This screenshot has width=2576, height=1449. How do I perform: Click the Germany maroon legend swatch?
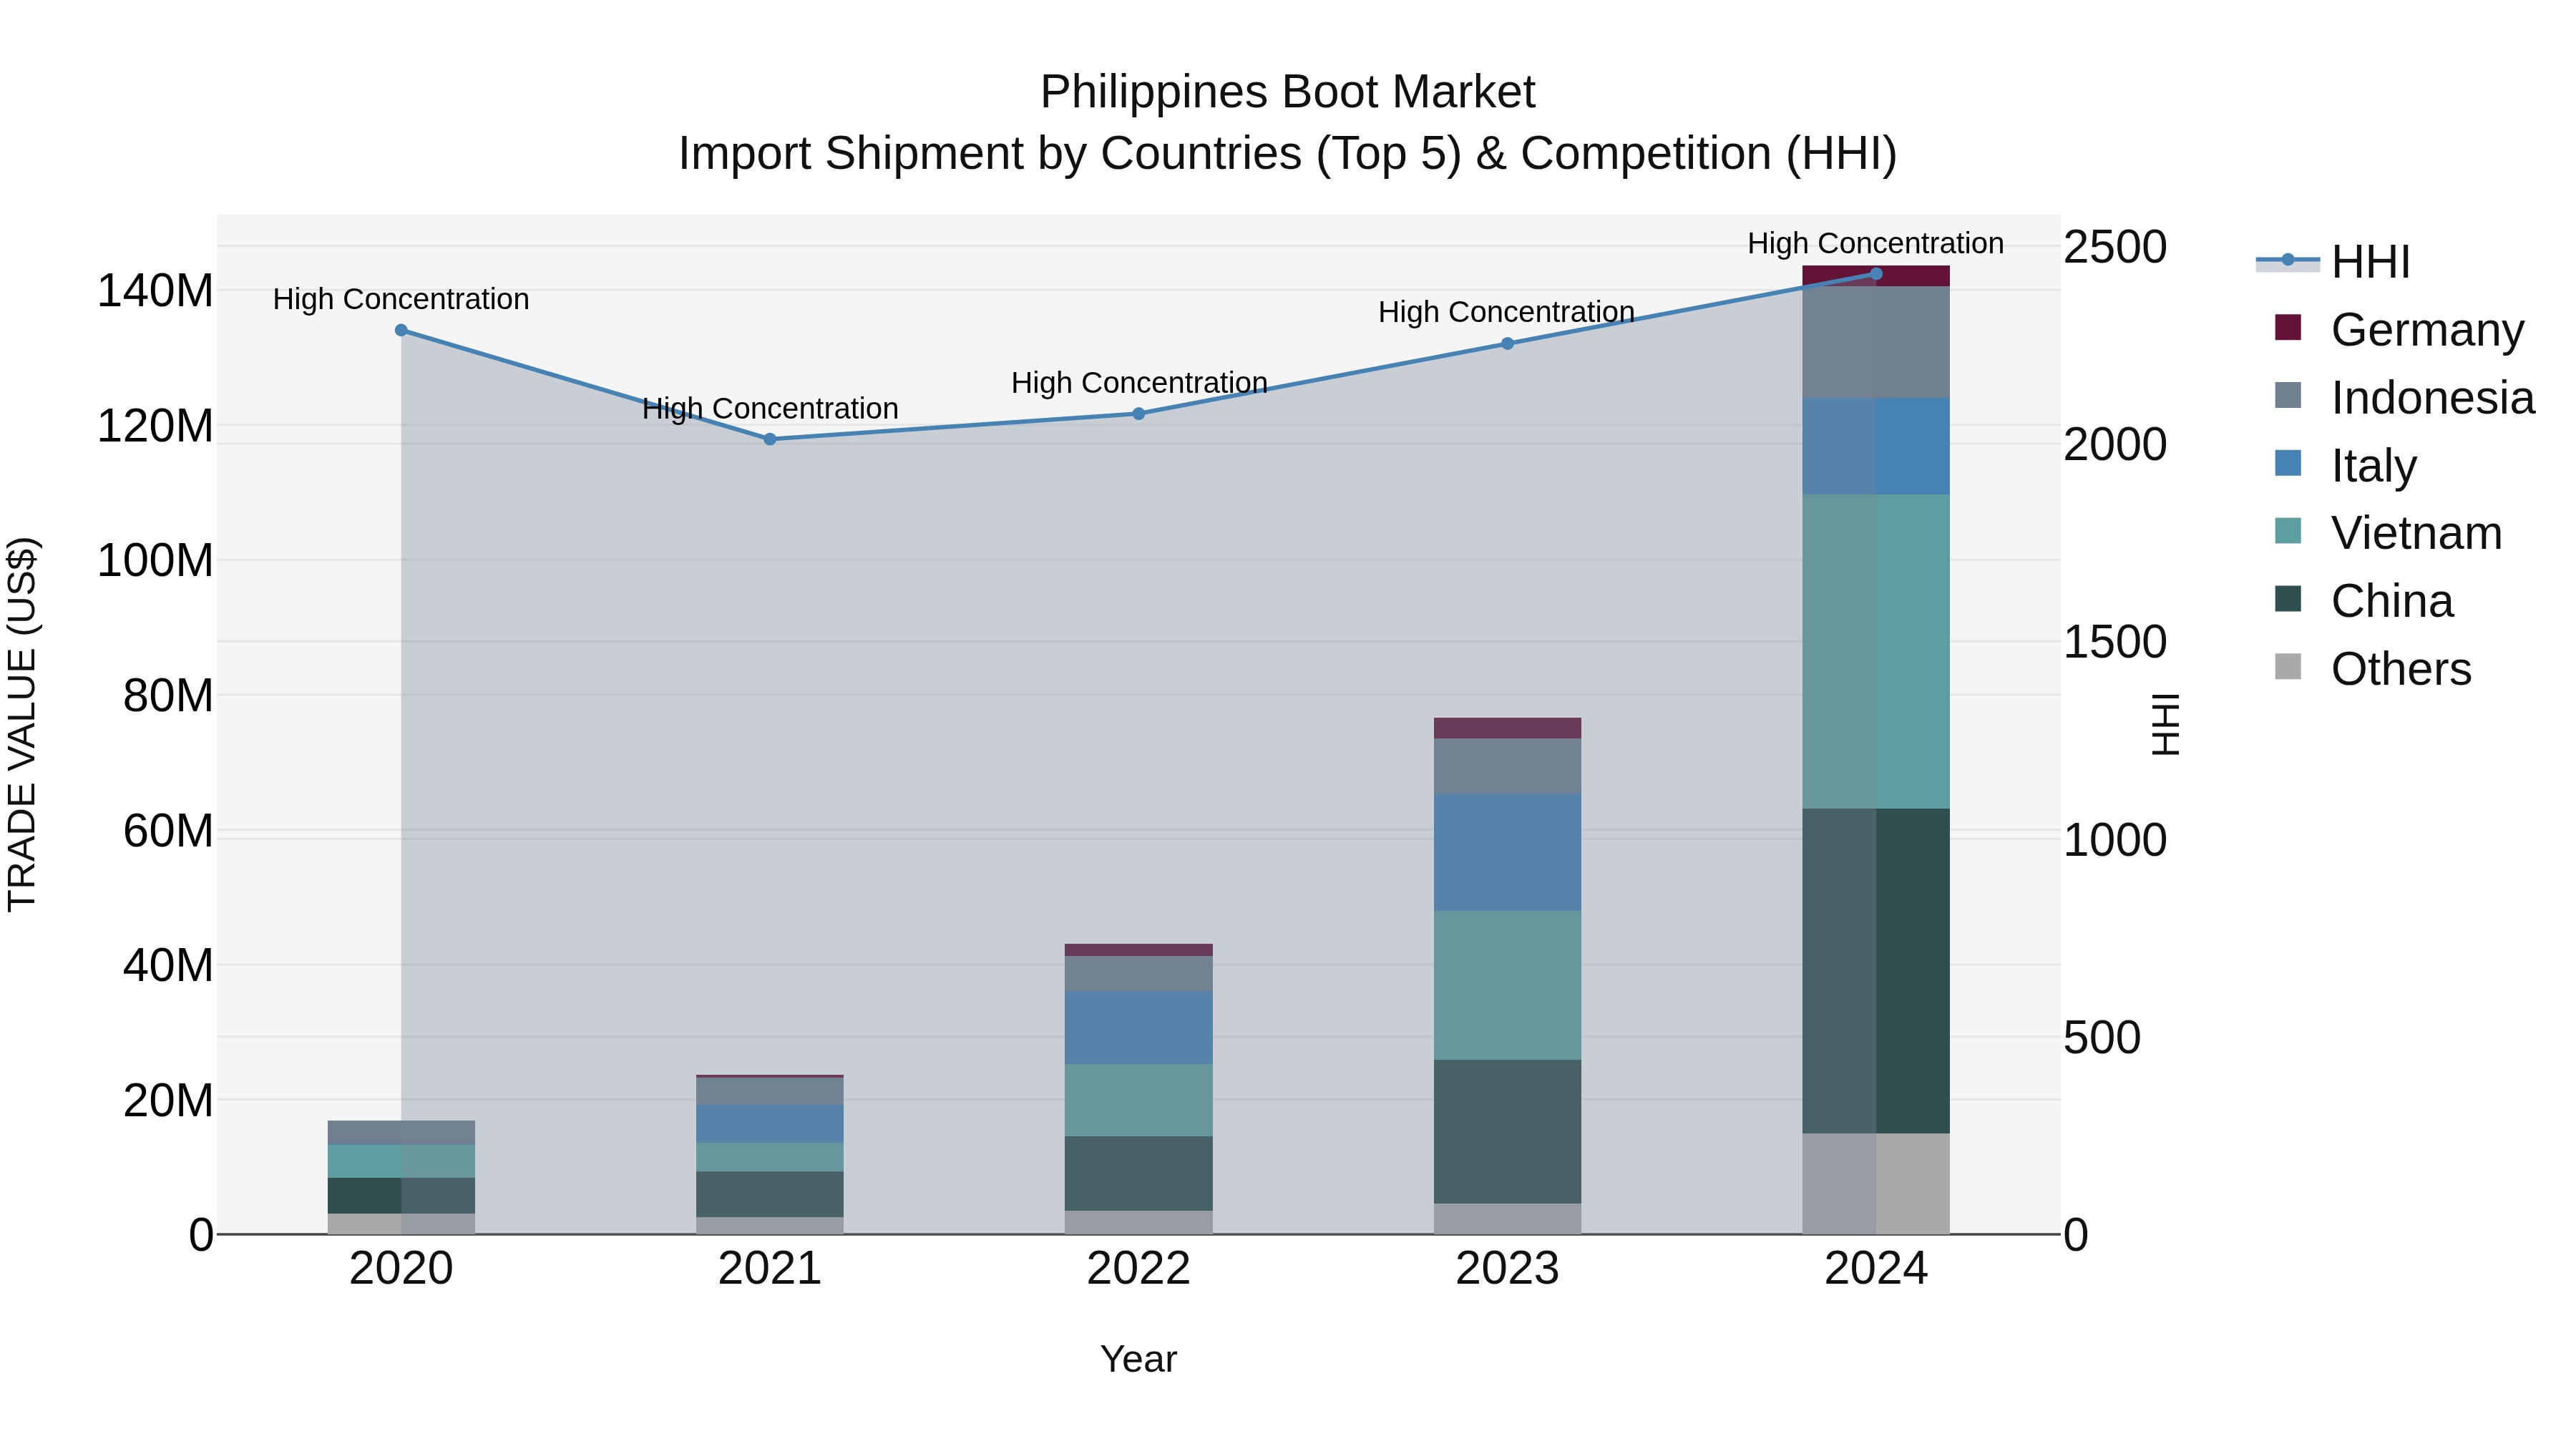coord(2288,327)
